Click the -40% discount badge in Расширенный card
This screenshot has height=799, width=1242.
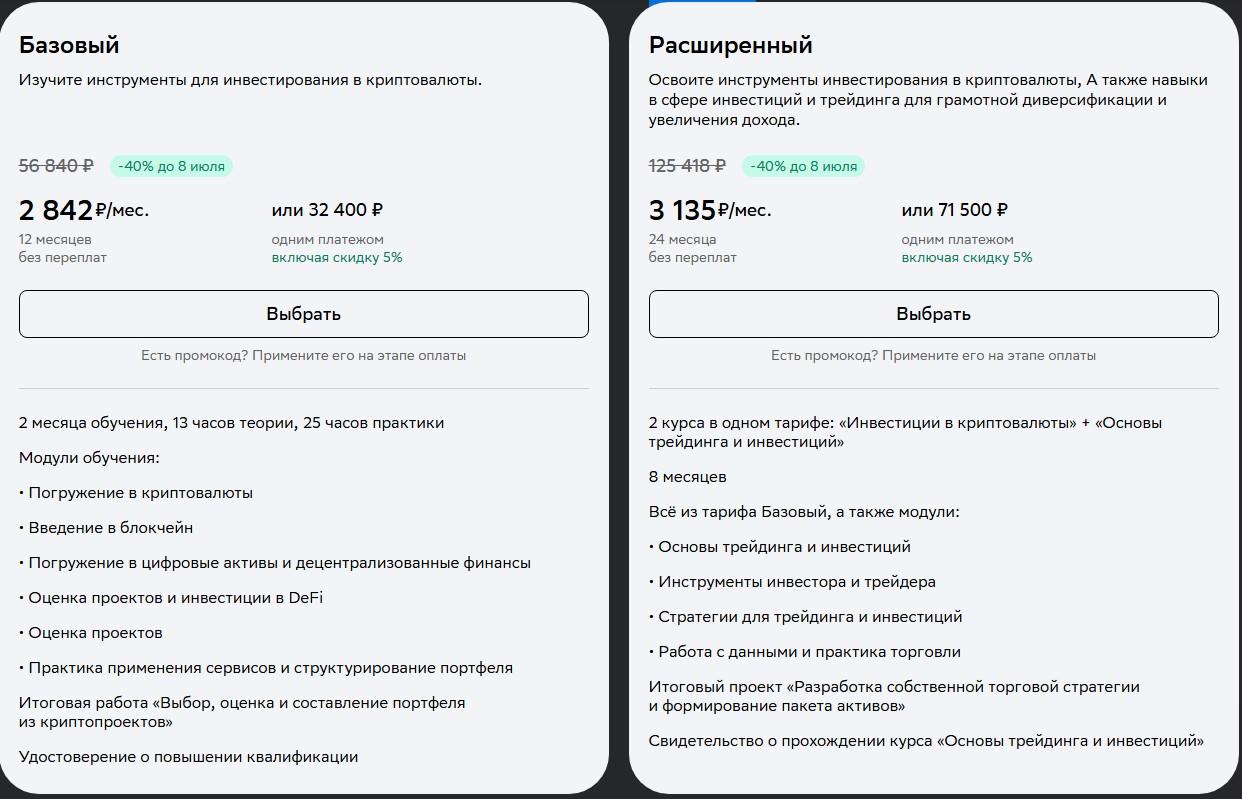click(x=803, y=166)
